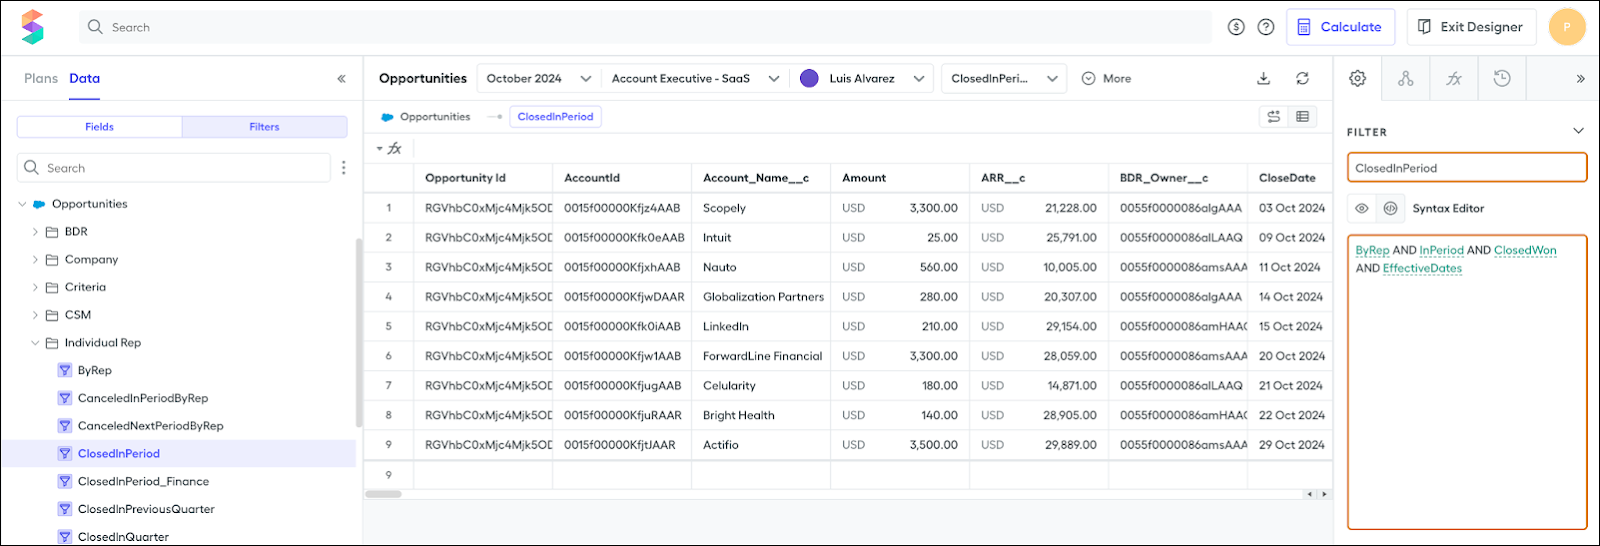The height and width of the screenshot is (546, 1600).
Task: Collapse the Individual Rep folder
Action: (36, 343)
